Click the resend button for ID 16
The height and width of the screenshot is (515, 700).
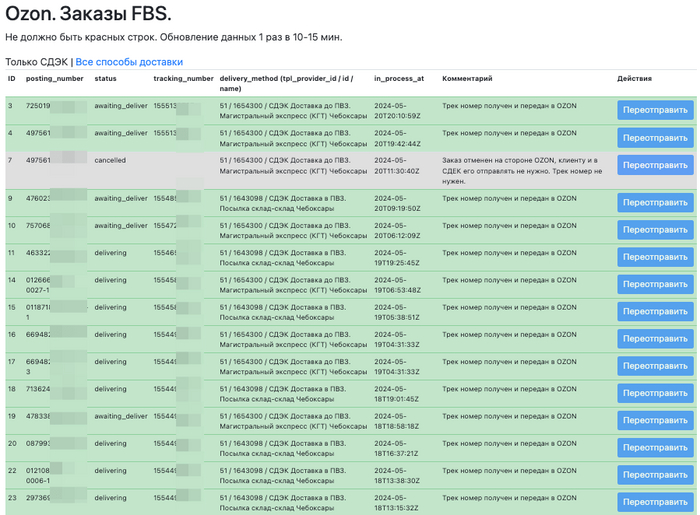click(654, 339)
